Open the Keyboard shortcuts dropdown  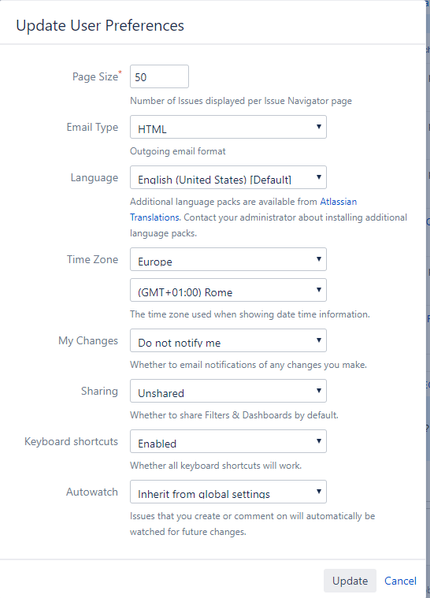pyautogui.click(x=228, y=441)
